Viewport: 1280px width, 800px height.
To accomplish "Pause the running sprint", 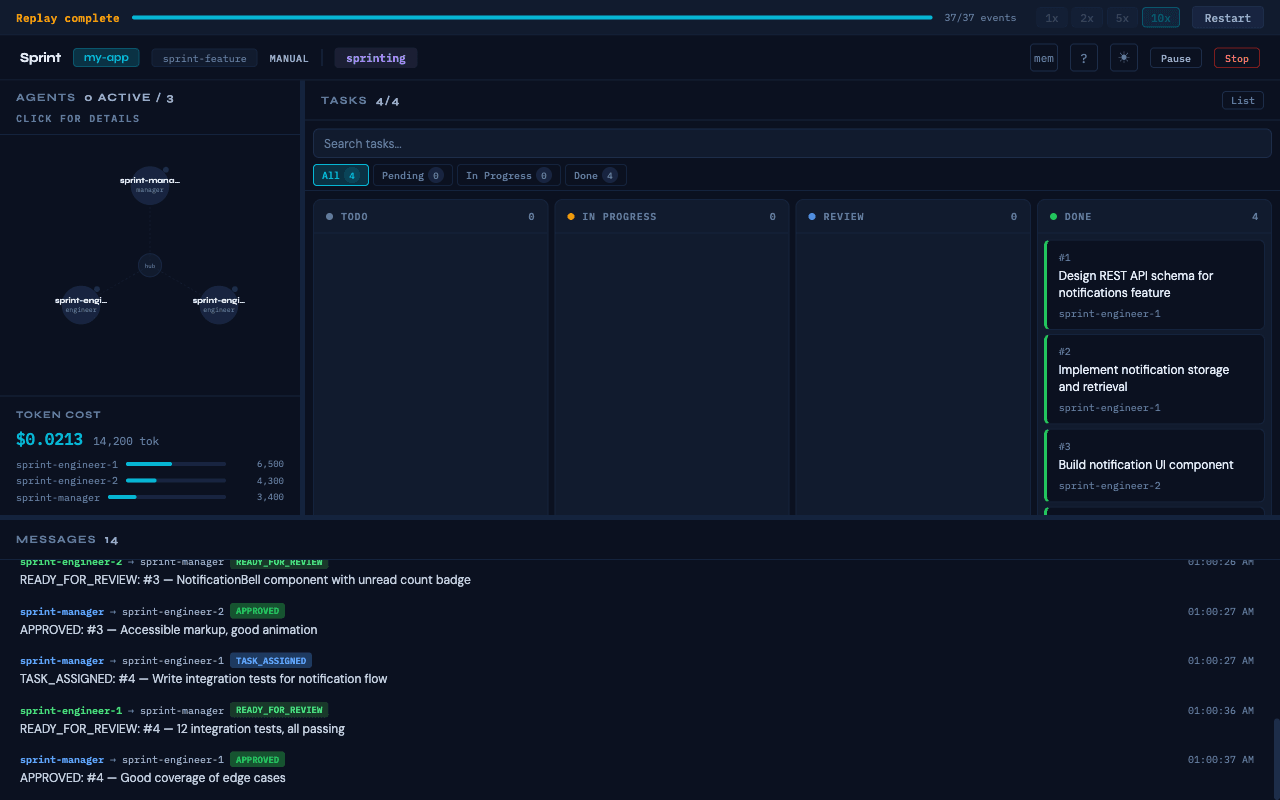I will click(x=1175, y=57).
